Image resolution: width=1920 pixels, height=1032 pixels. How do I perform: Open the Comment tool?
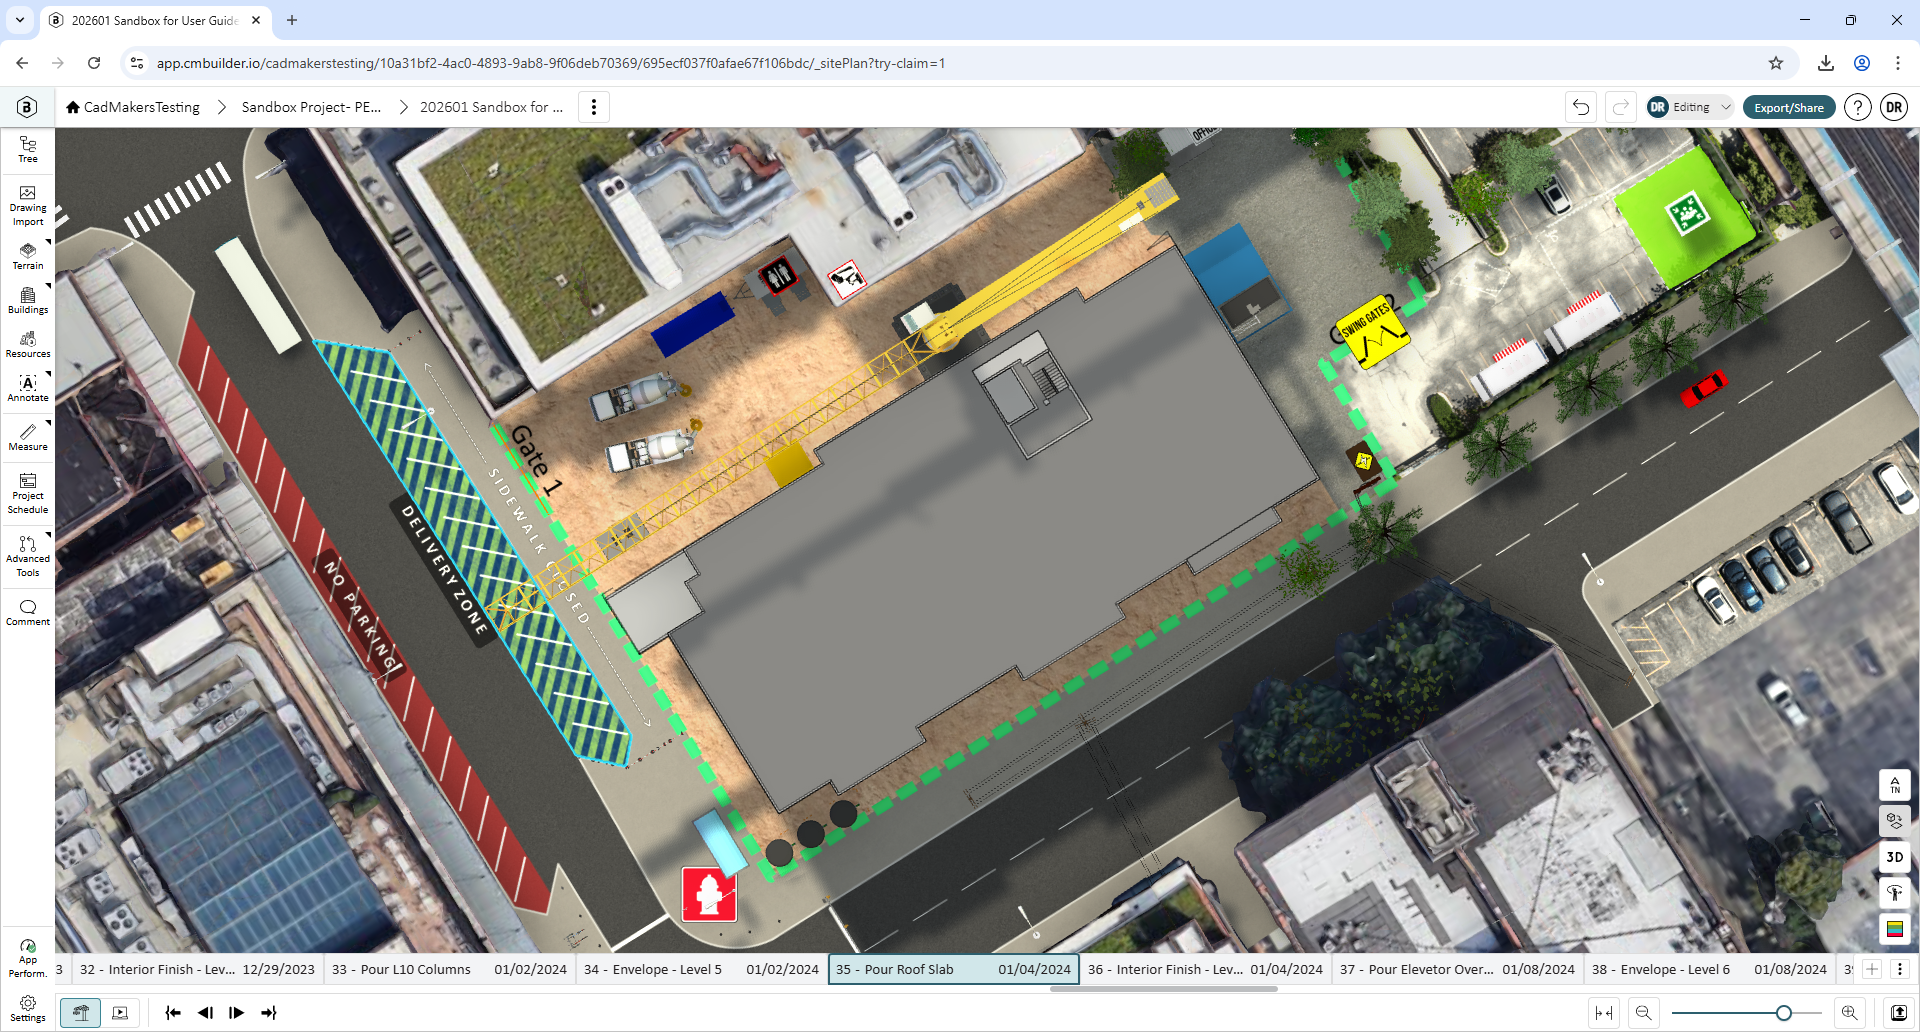[28, 612]
